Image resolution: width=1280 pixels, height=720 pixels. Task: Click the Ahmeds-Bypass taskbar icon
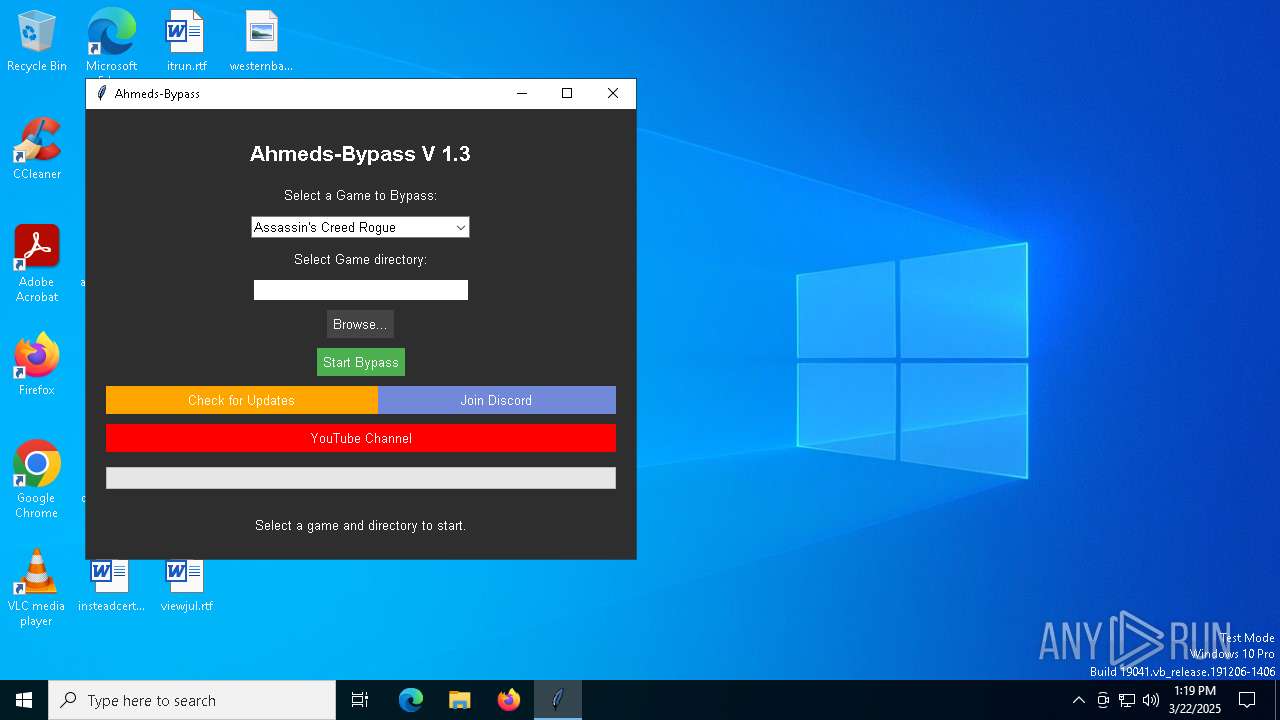pyautogui.click(x=557, y=700)
